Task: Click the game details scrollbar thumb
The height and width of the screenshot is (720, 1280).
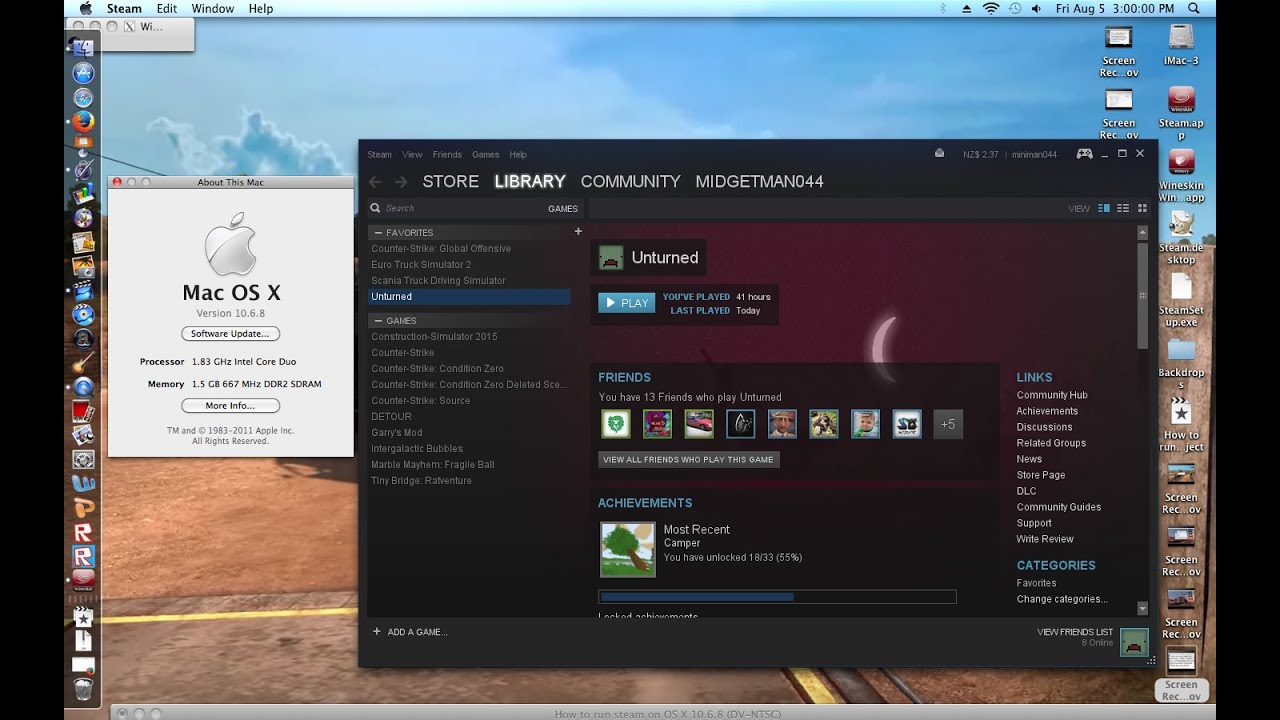Action: click(1143, 296)
